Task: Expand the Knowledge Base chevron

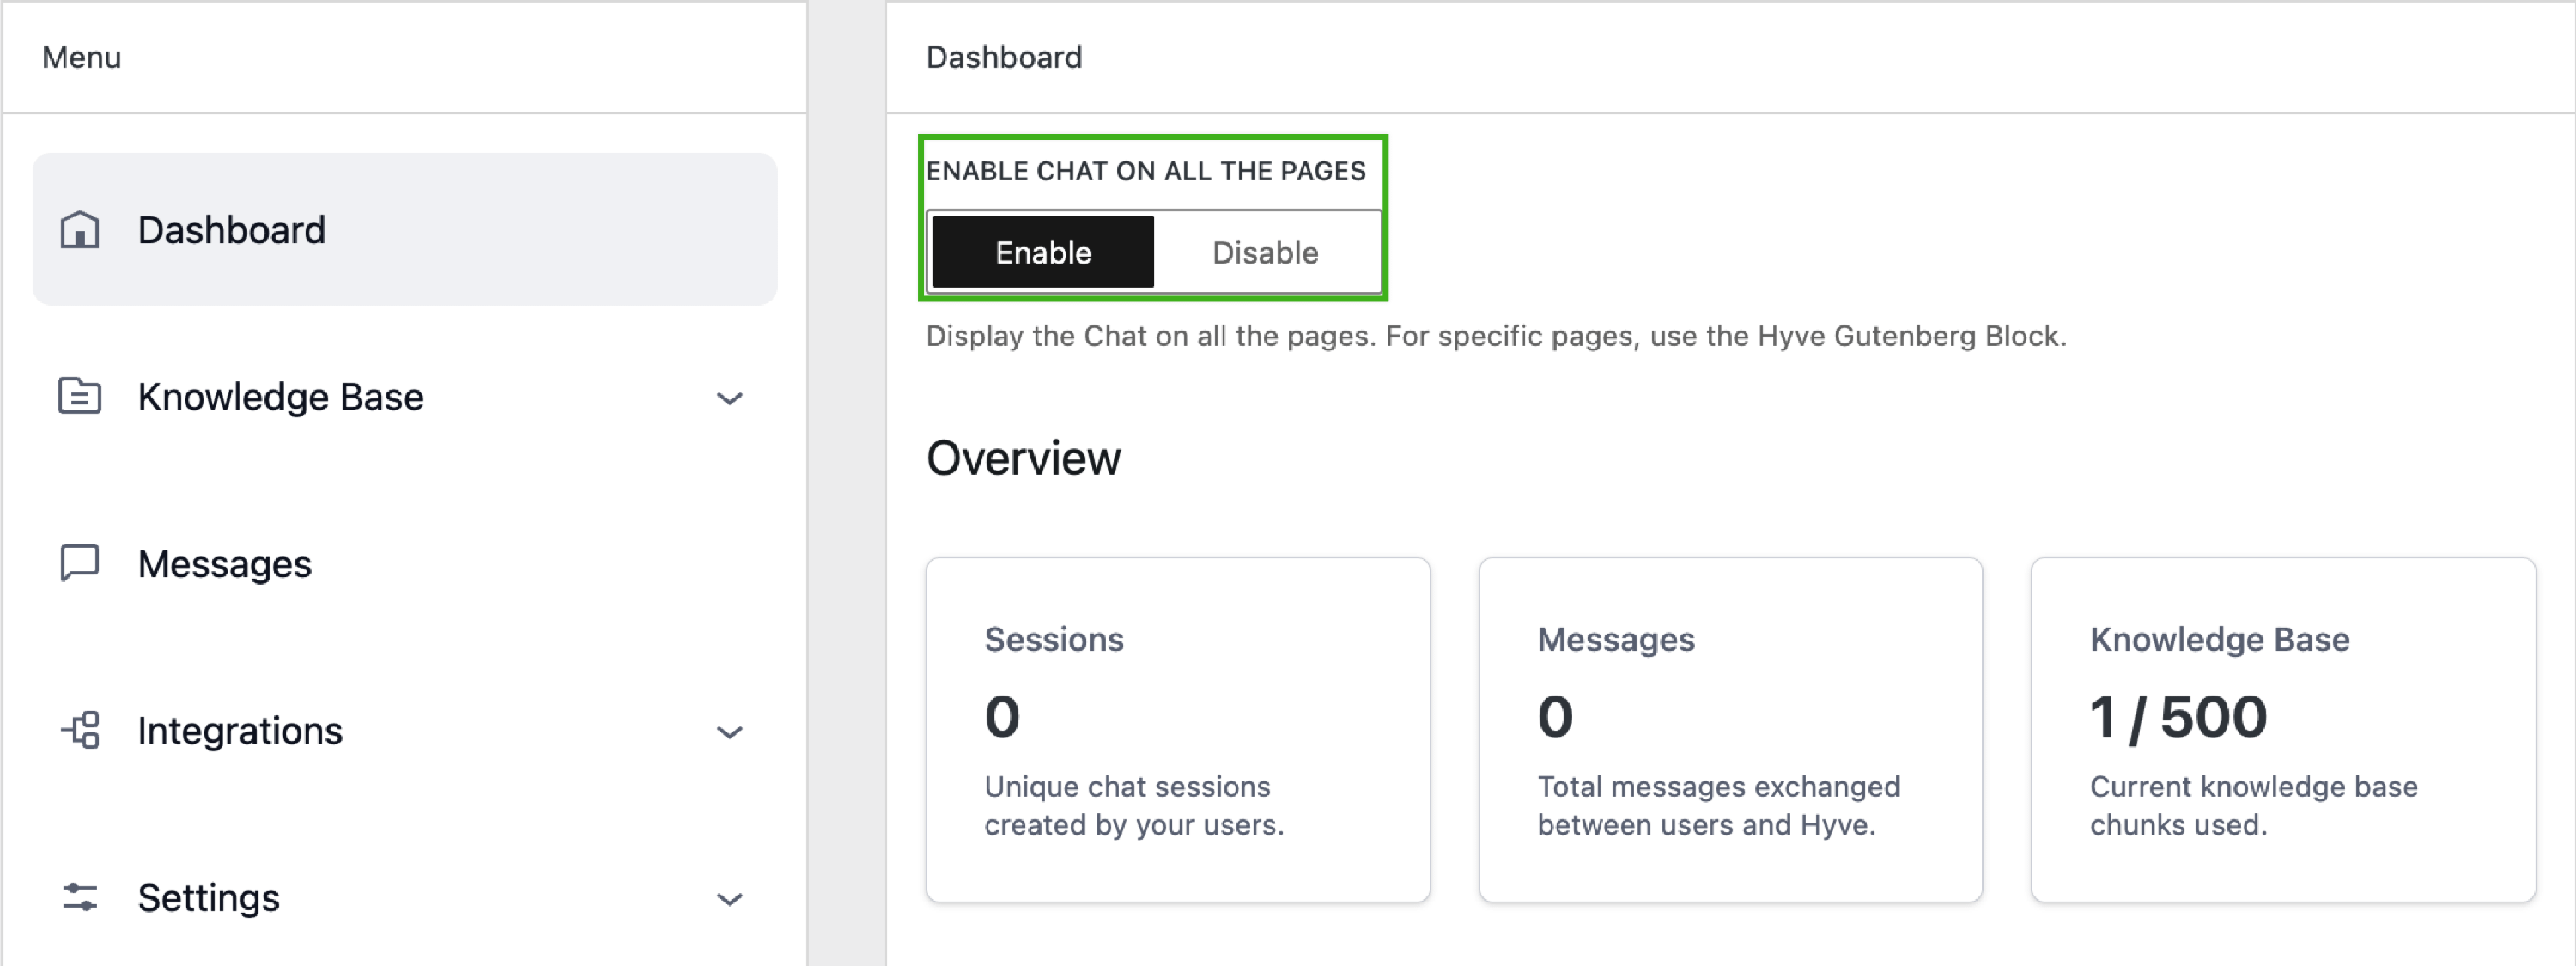Action: tap(730, 398)
